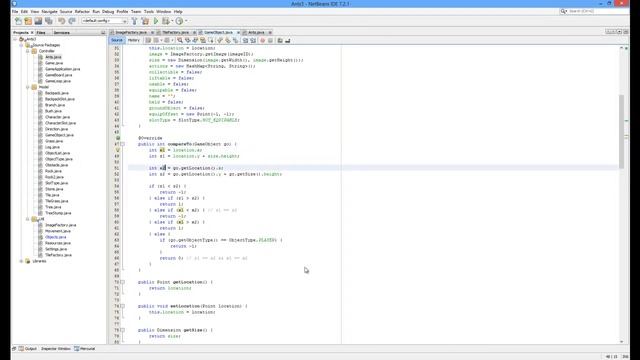Screen dimensions: 640x360
Task: Click Find Previous Occurrence editor icon
Action: click(187, 40)
